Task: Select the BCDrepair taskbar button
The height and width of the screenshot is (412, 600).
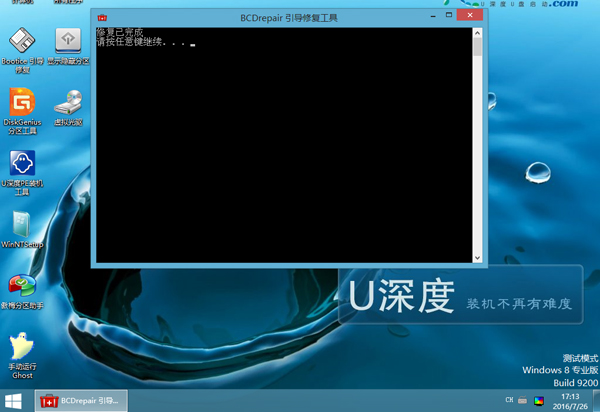Action: coord(82,401)
